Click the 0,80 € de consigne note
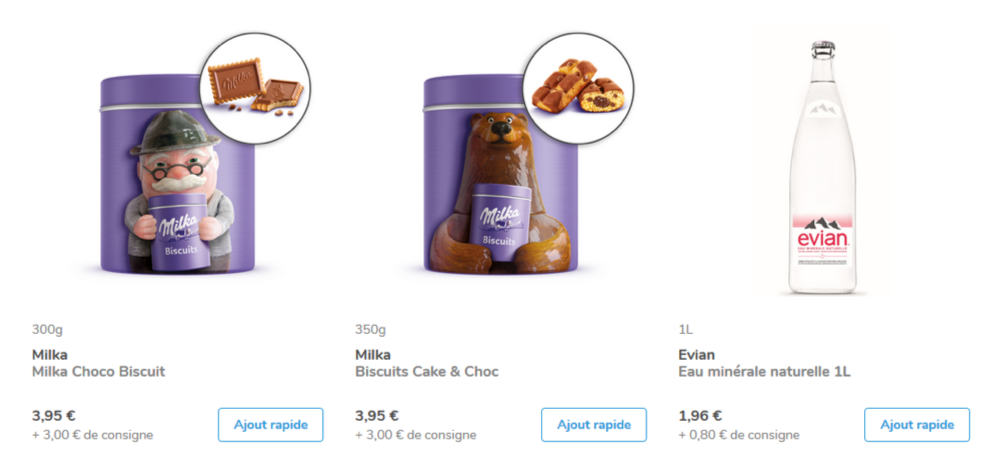 click(739, 435)
